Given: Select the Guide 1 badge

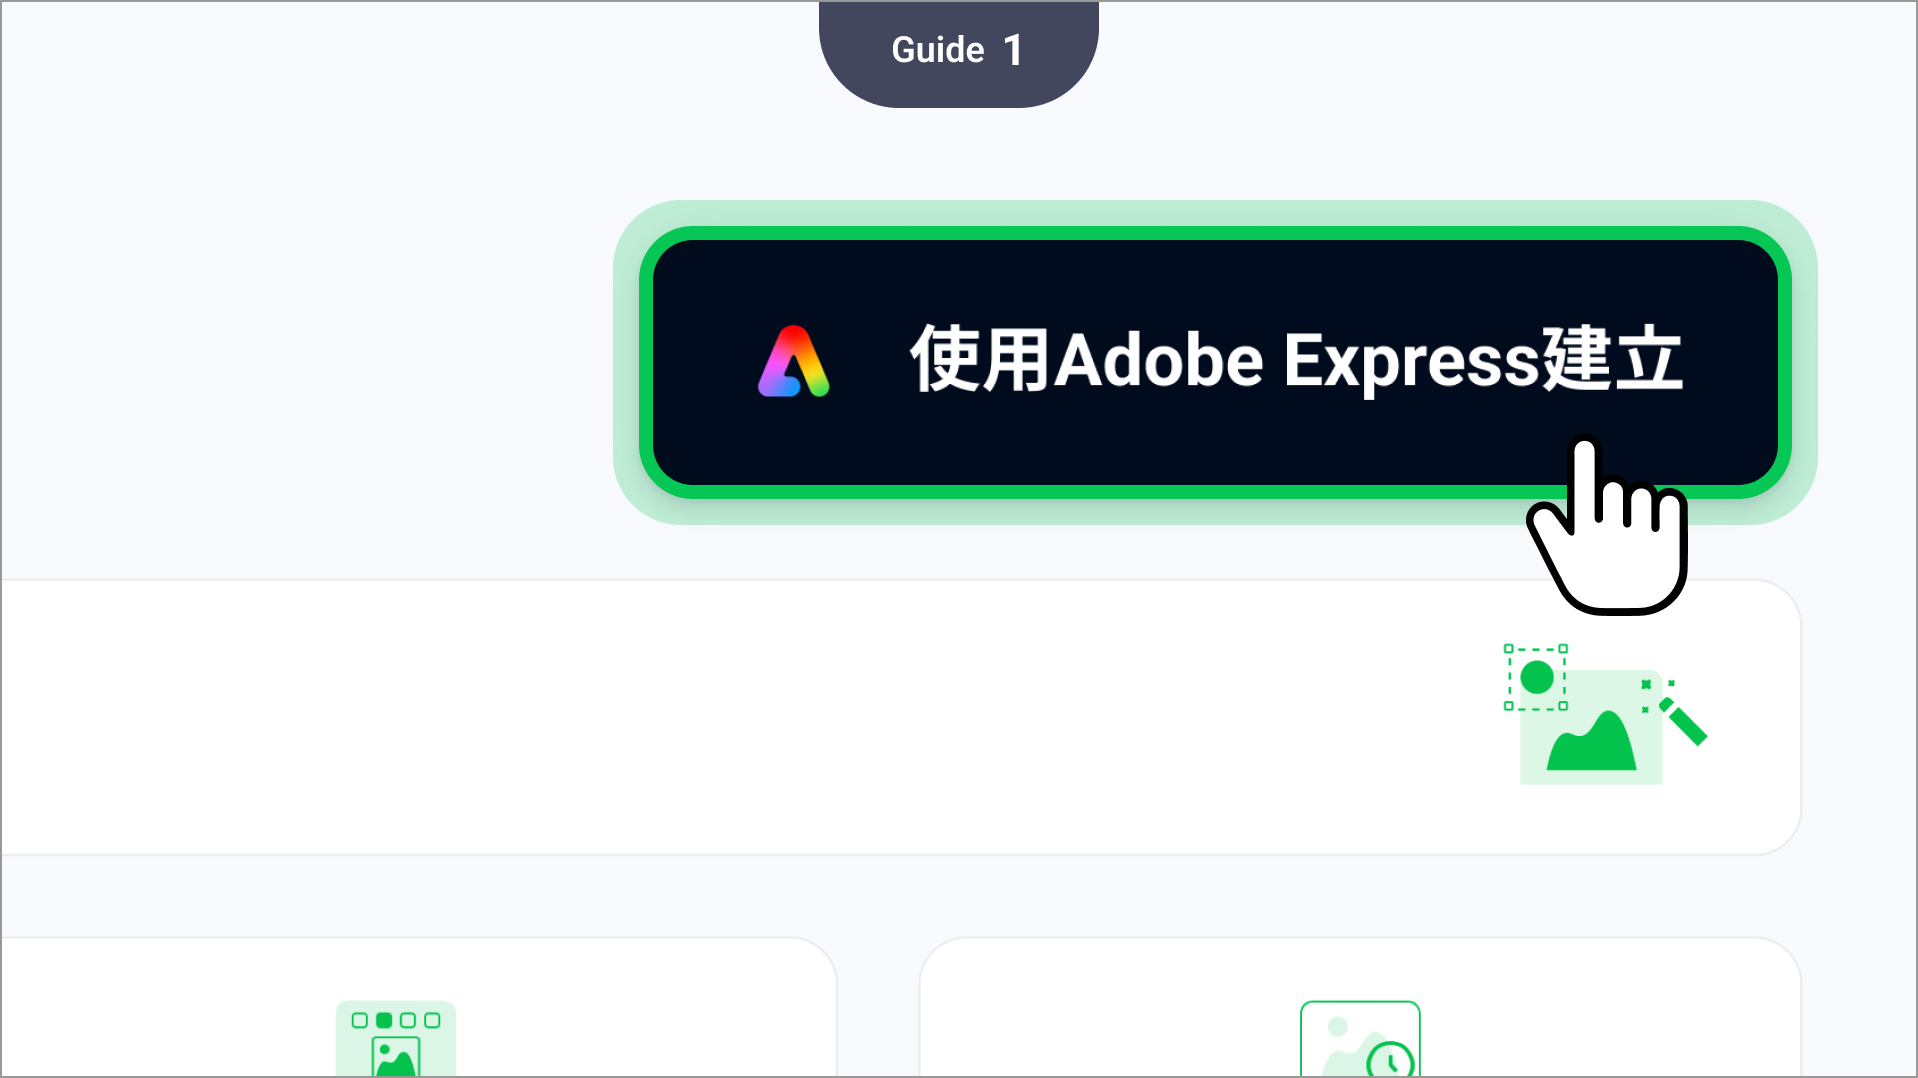Looking at the screenshot, I should [958, 52].
